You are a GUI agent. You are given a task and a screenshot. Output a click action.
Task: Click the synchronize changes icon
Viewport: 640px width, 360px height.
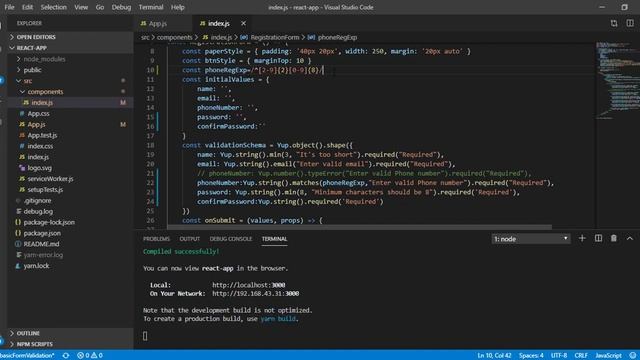[x=66, y=356]
